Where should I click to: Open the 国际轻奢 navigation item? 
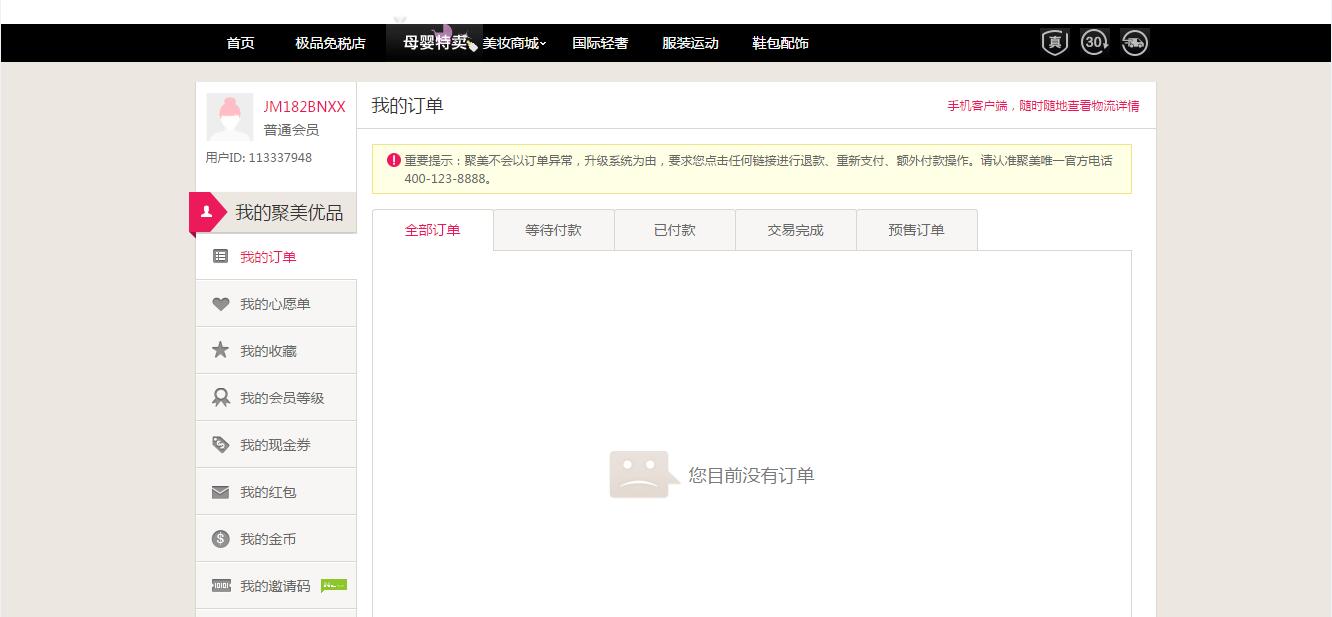600,43
